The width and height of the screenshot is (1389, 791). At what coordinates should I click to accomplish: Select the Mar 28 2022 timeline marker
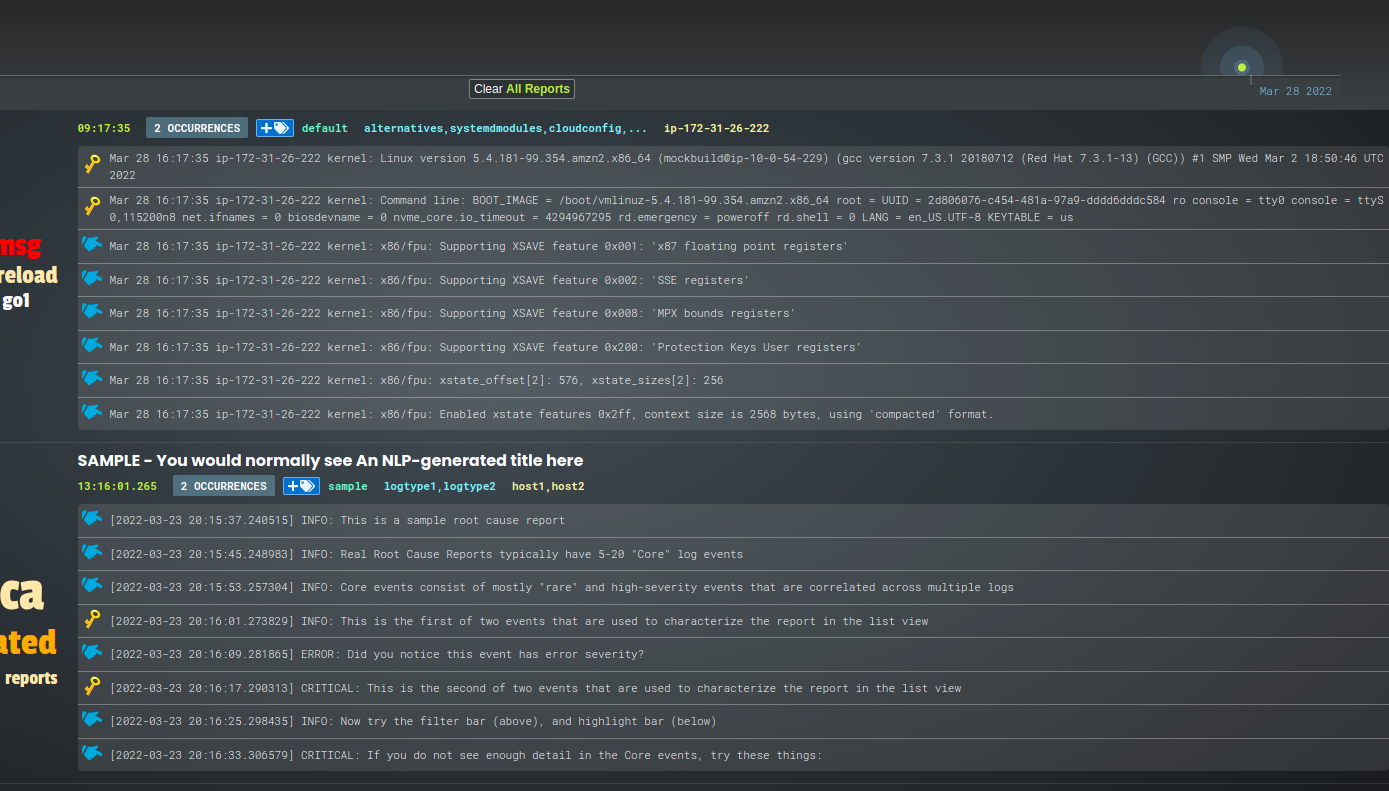1242,68
